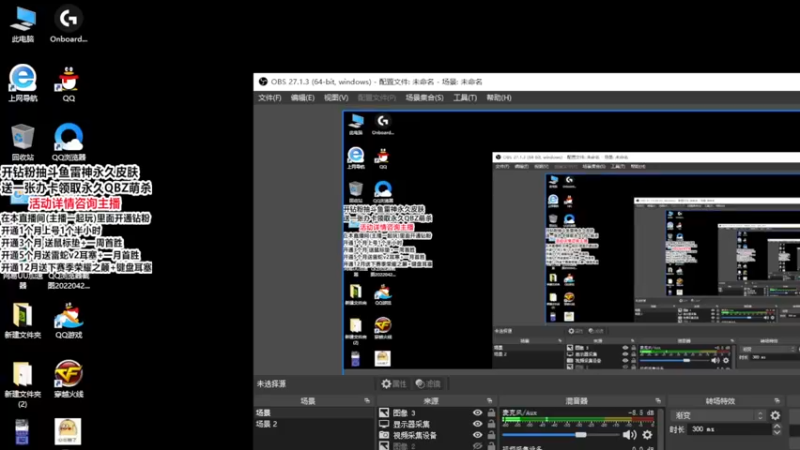
Task: Select the 图像 3 source name
Action: pyautogui.click(x=404, y=413)
